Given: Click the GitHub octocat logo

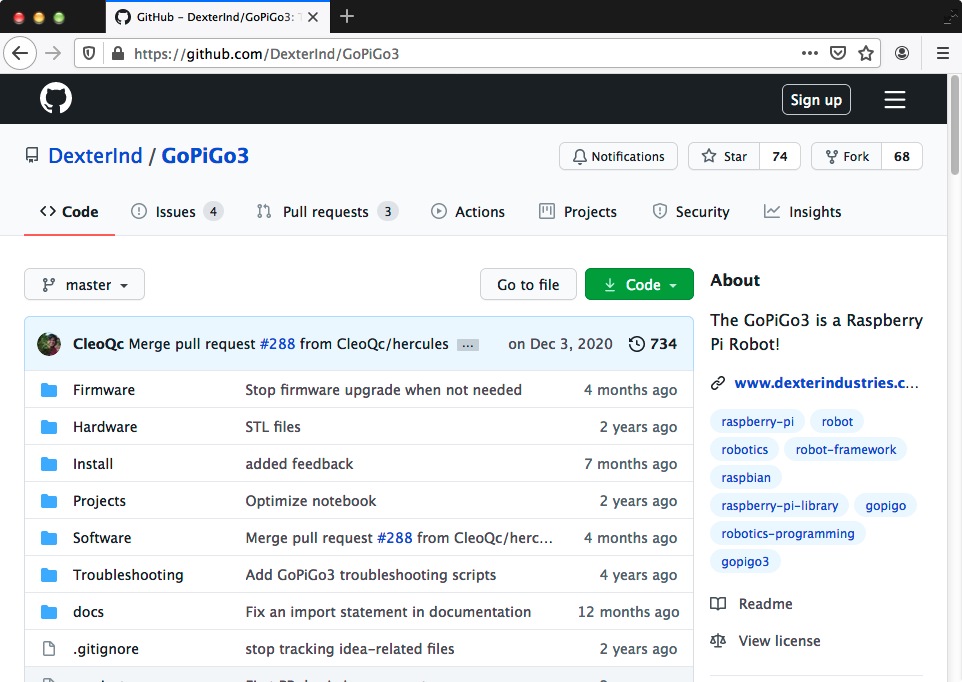Looking at the screenshot, I should 56,99.
